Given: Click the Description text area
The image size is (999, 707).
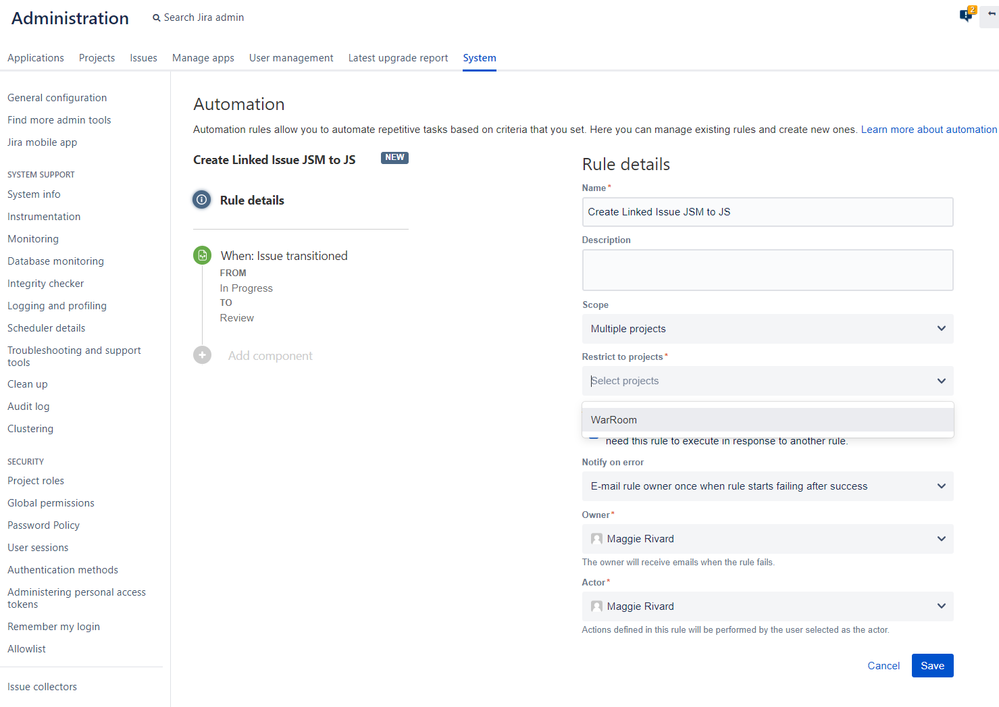Looking at the screenshot, I should [767, 270].
